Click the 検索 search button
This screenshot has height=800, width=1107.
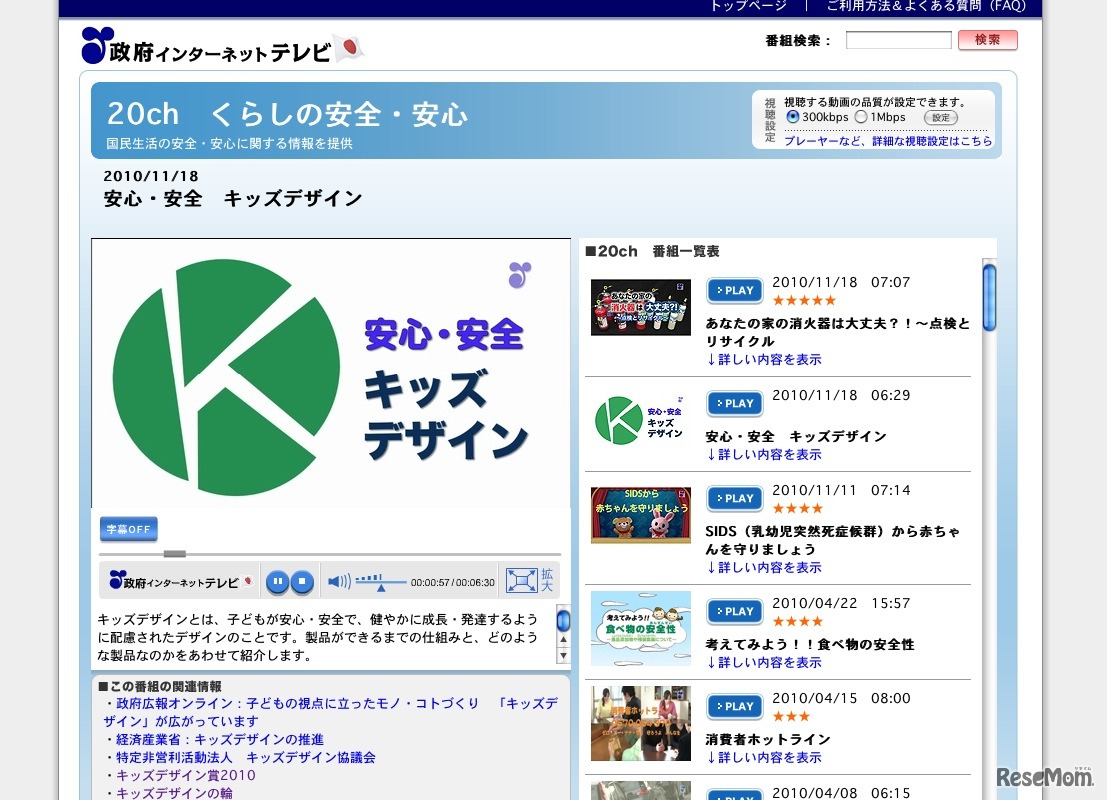pyautogui.click(x=987, y=40)
